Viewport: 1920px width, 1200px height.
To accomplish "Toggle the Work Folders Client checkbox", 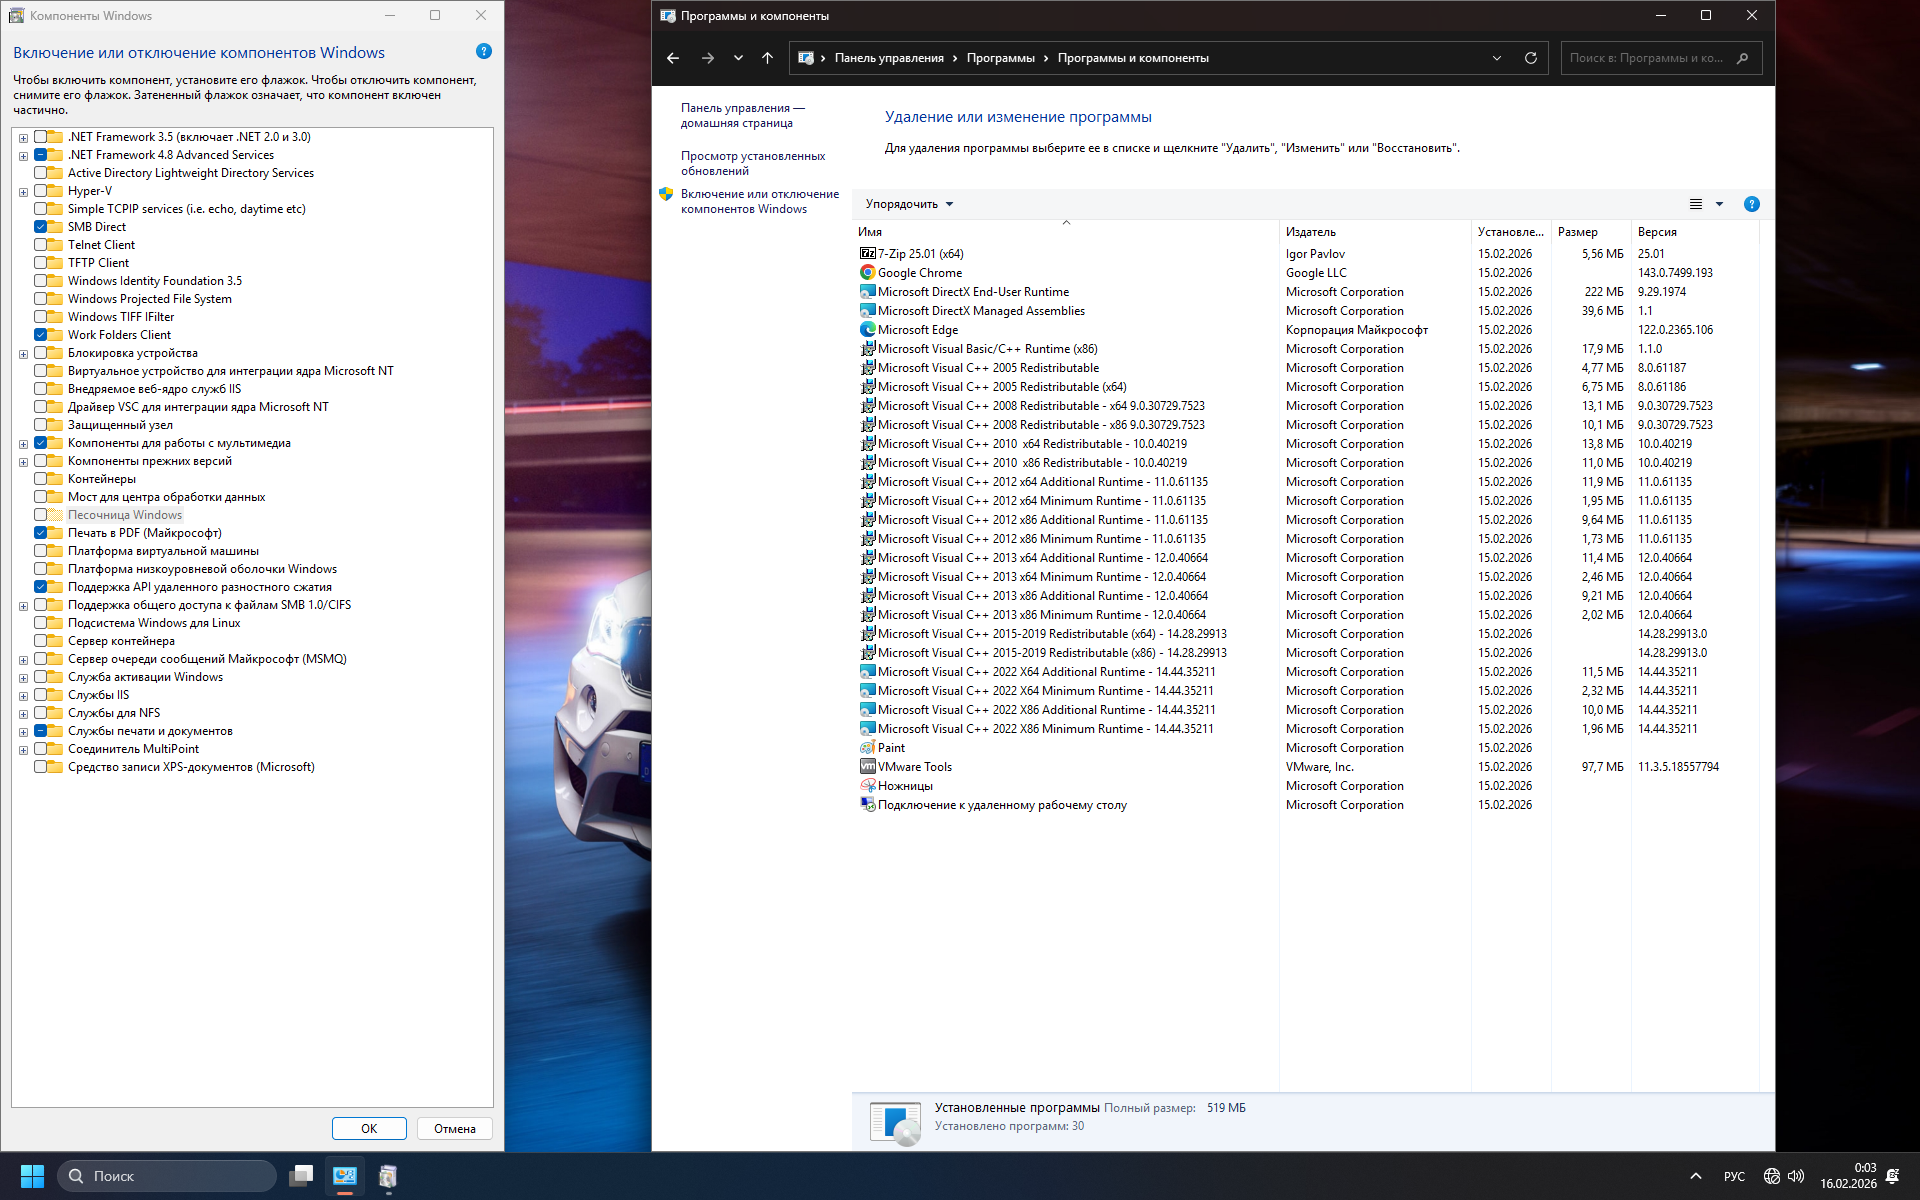I will click(x=41, y=335).
